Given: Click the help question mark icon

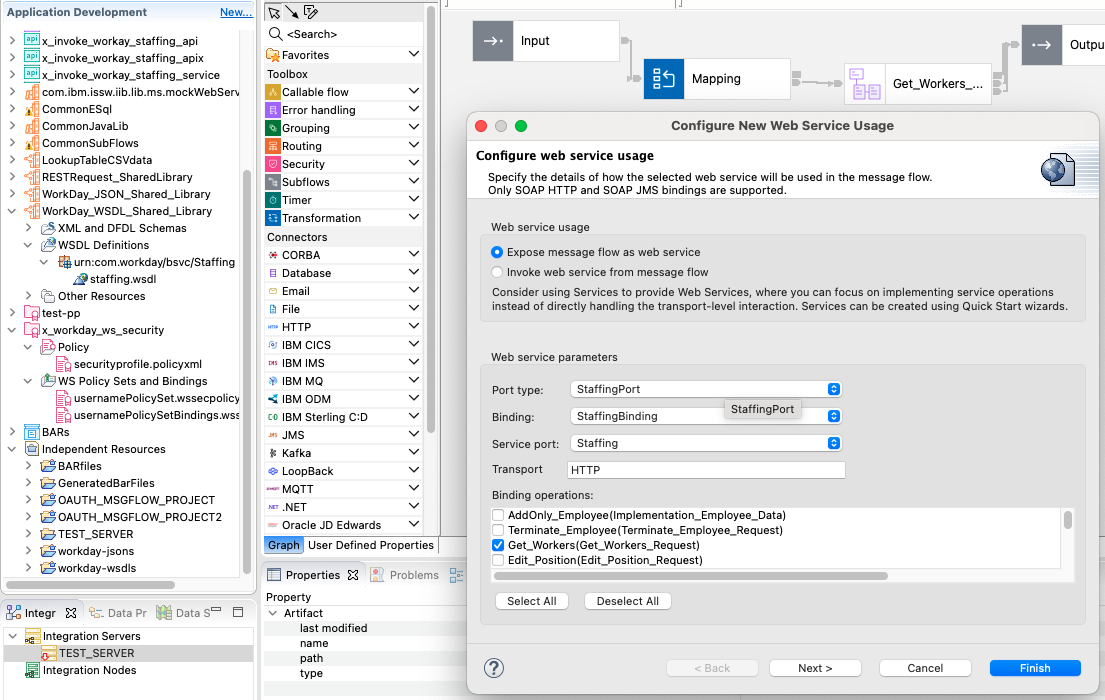Looking at the screenshot, I should tap(494, 668).
